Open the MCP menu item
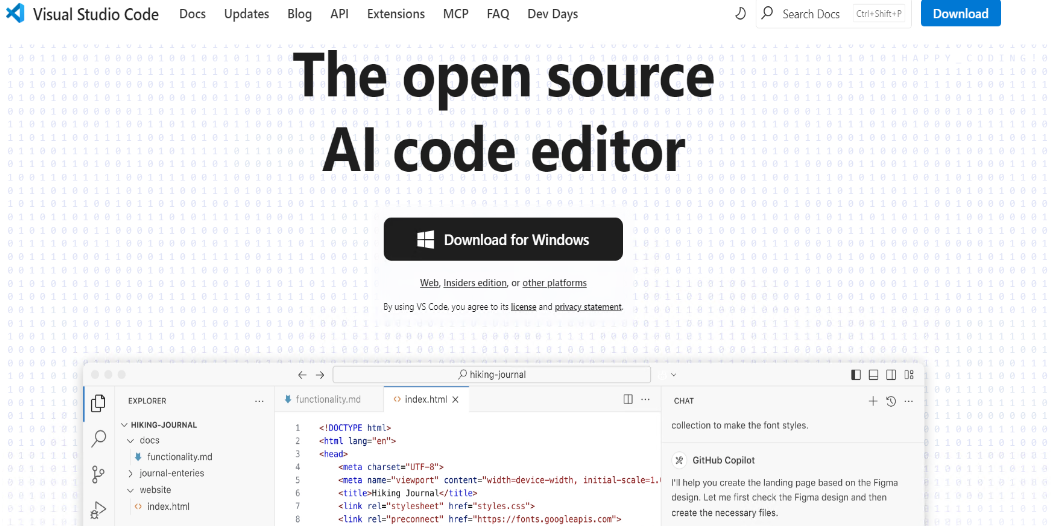1051x526 pixels. click(456, 13)
